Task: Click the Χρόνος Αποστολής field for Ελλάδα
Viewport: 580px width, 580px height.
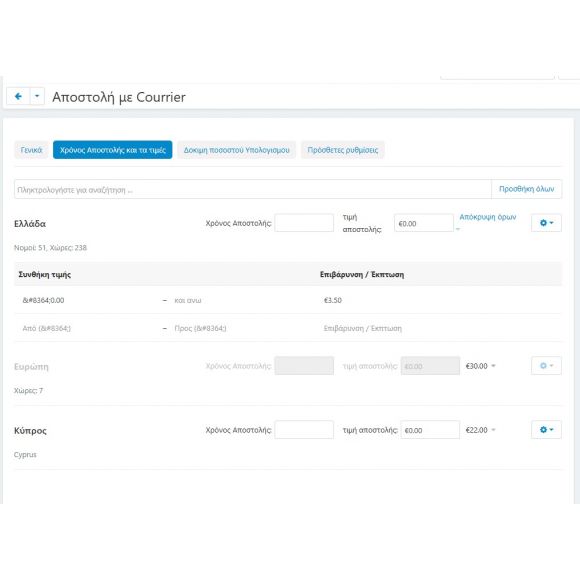Action: 304,223
